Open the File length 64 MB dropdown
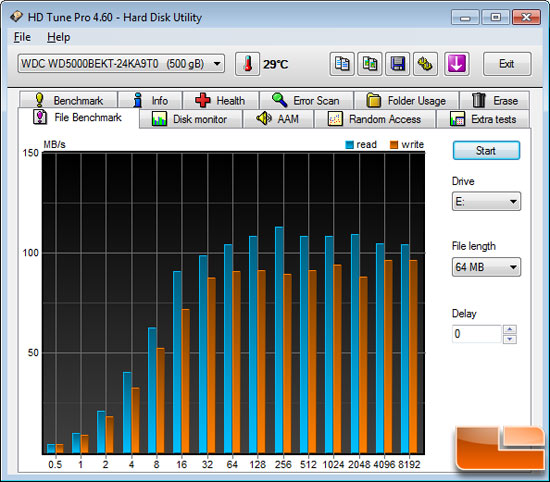Viewport: 550px width, 482px height. 486,267
